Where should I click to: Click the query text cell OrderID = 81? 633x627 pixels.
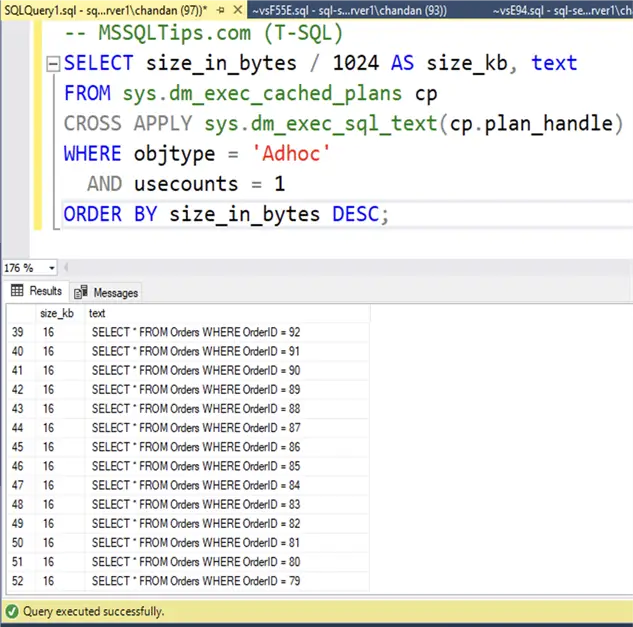coord(227,543)
